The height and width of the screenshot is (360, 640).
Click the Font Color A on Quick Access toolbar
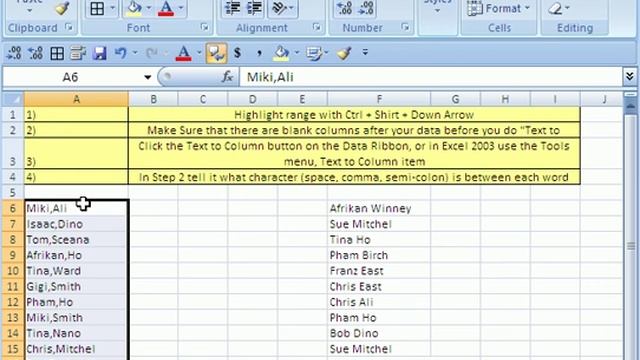pyautogui.click(x=184, y=53)
